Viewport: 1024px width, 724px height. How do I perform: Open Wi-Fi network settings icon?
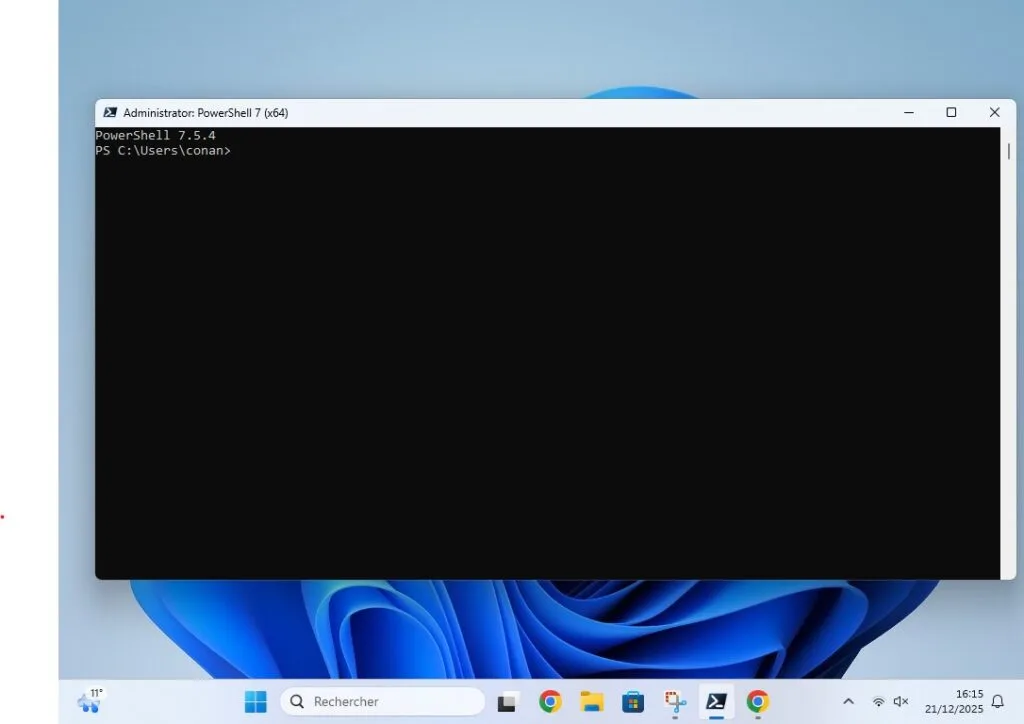click(x=878, y=702)
